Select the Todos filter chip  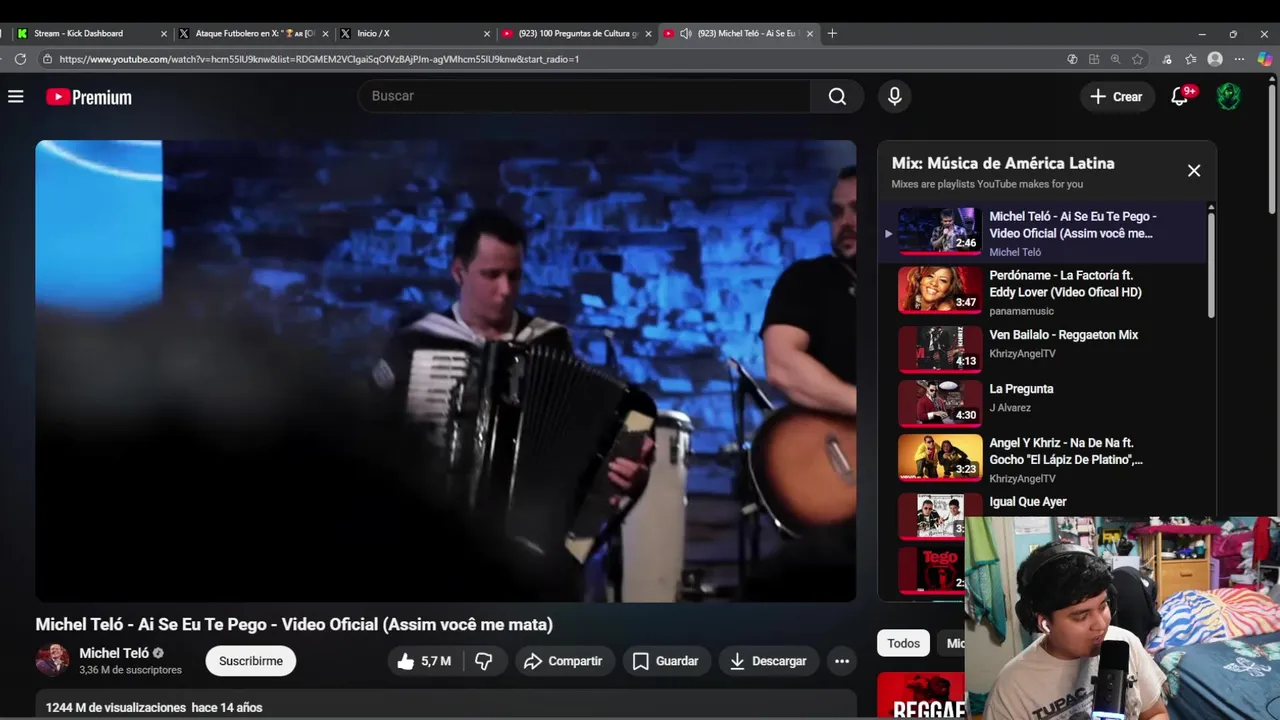coord(903,643)
